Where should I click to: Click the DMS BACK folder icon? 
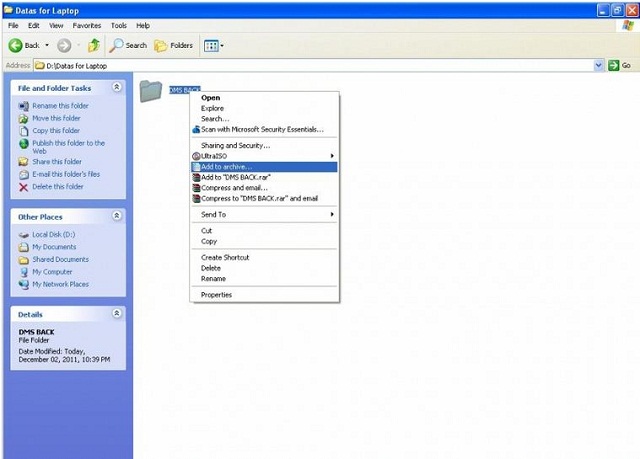[x=151, y=91]
